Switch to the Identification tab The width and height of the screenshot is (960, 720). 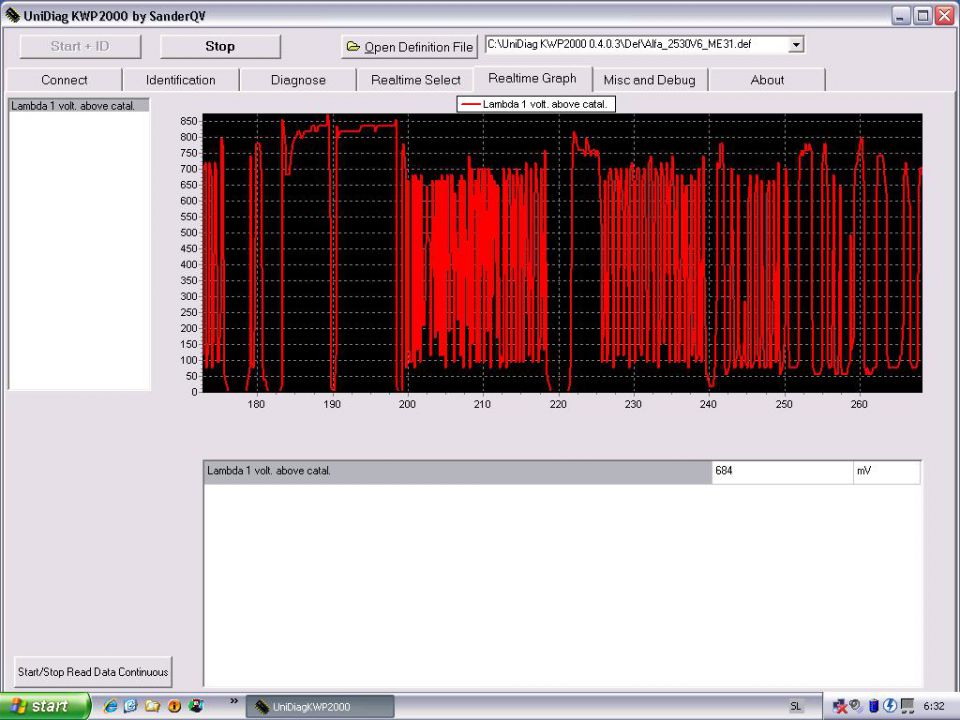click(x=181, y=80)
